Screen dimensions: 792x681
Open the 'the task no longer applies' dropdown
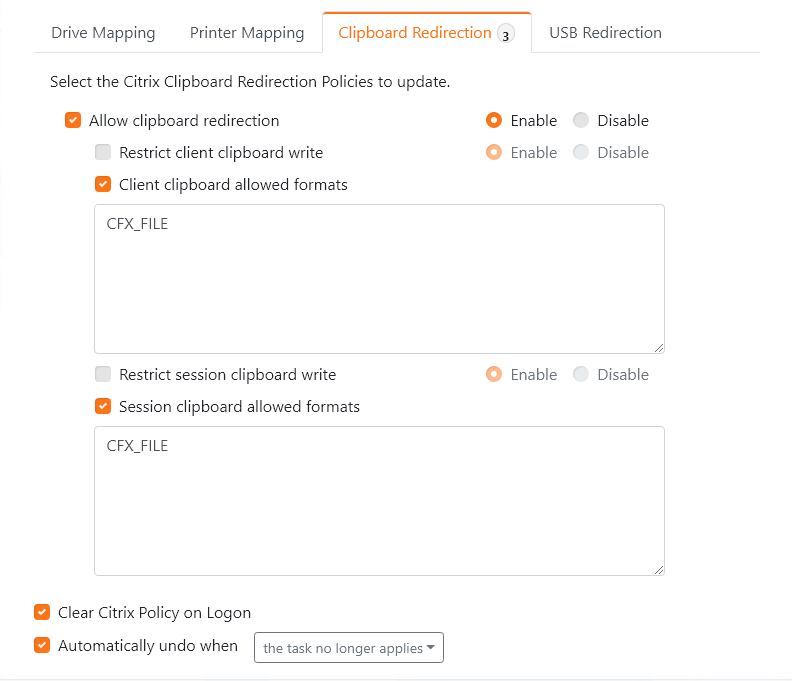tap(349, 648)
